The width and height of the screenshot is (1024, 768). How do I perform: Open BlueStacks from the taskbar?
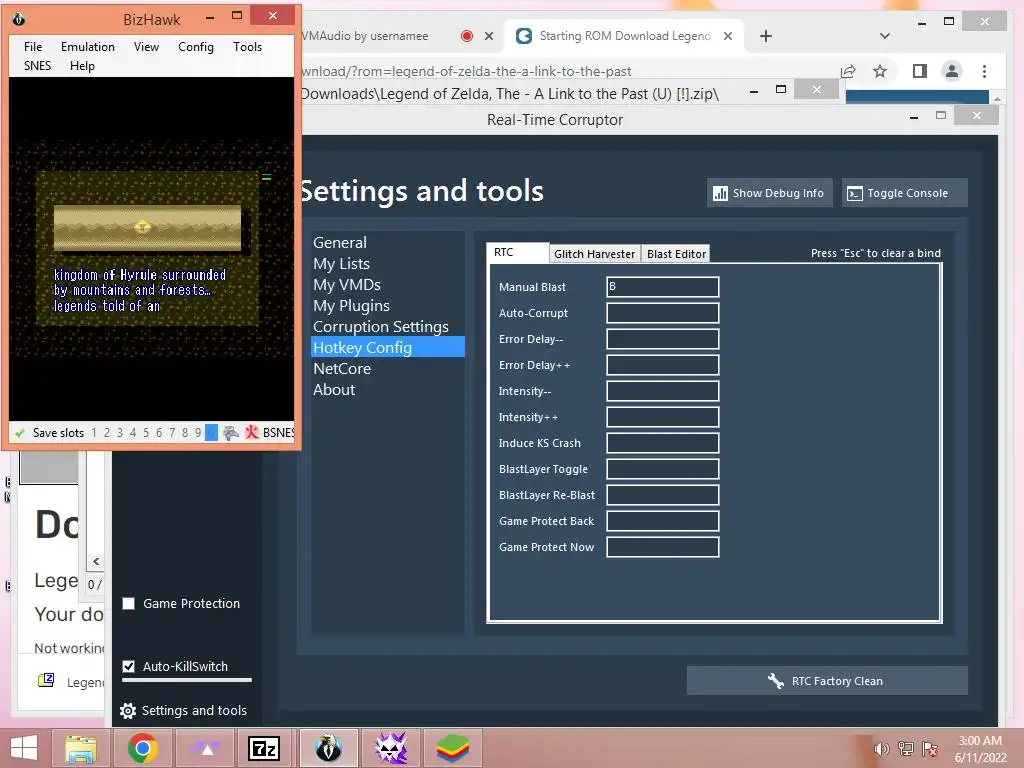[x=453, y=748]
